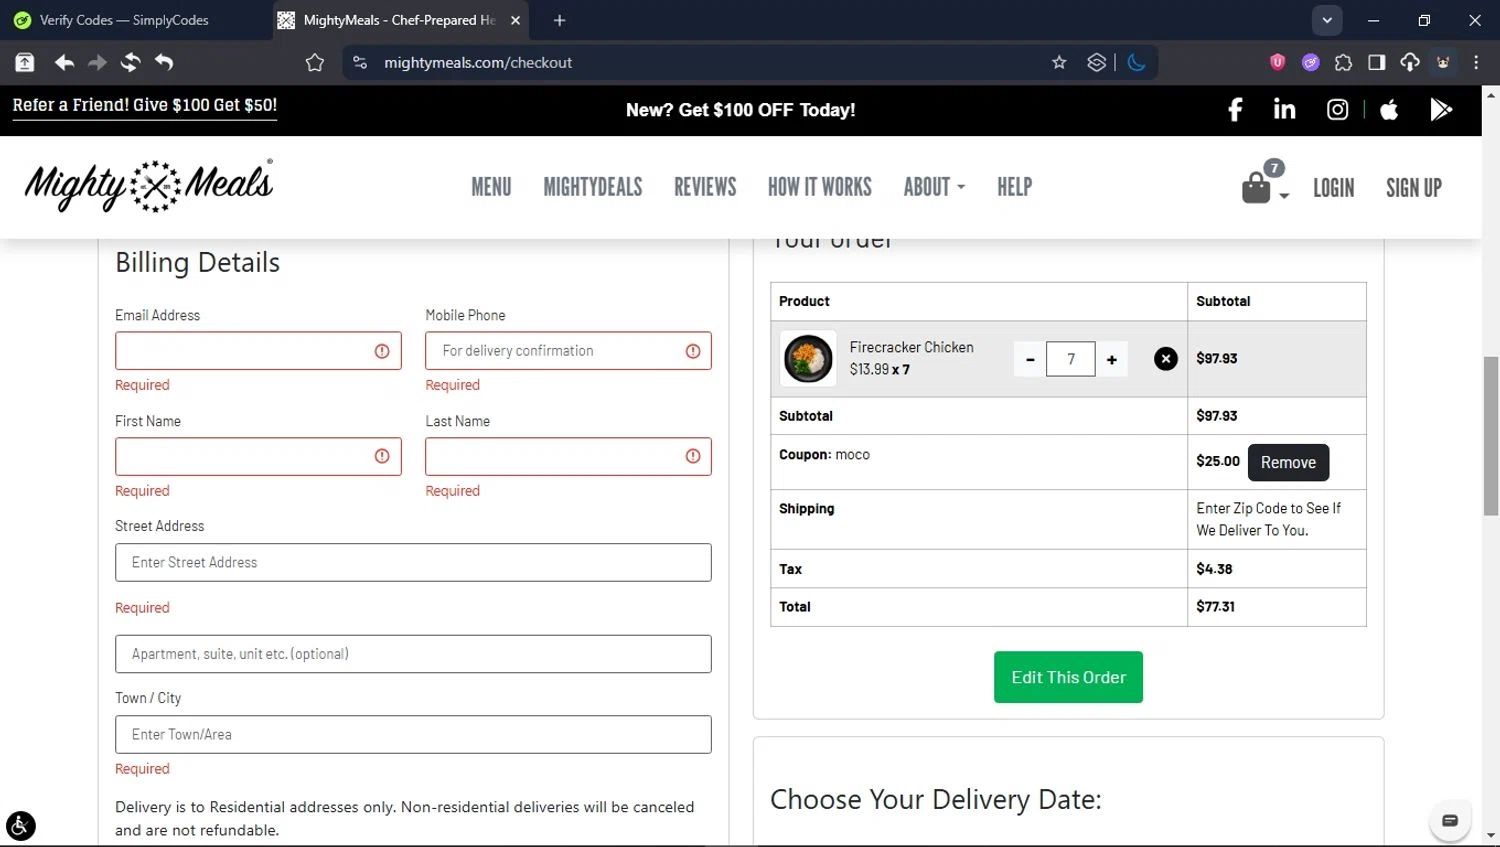Open the LinkedIn icon in top bar
Screen dimensions: 1500x847
(1284, 109)
